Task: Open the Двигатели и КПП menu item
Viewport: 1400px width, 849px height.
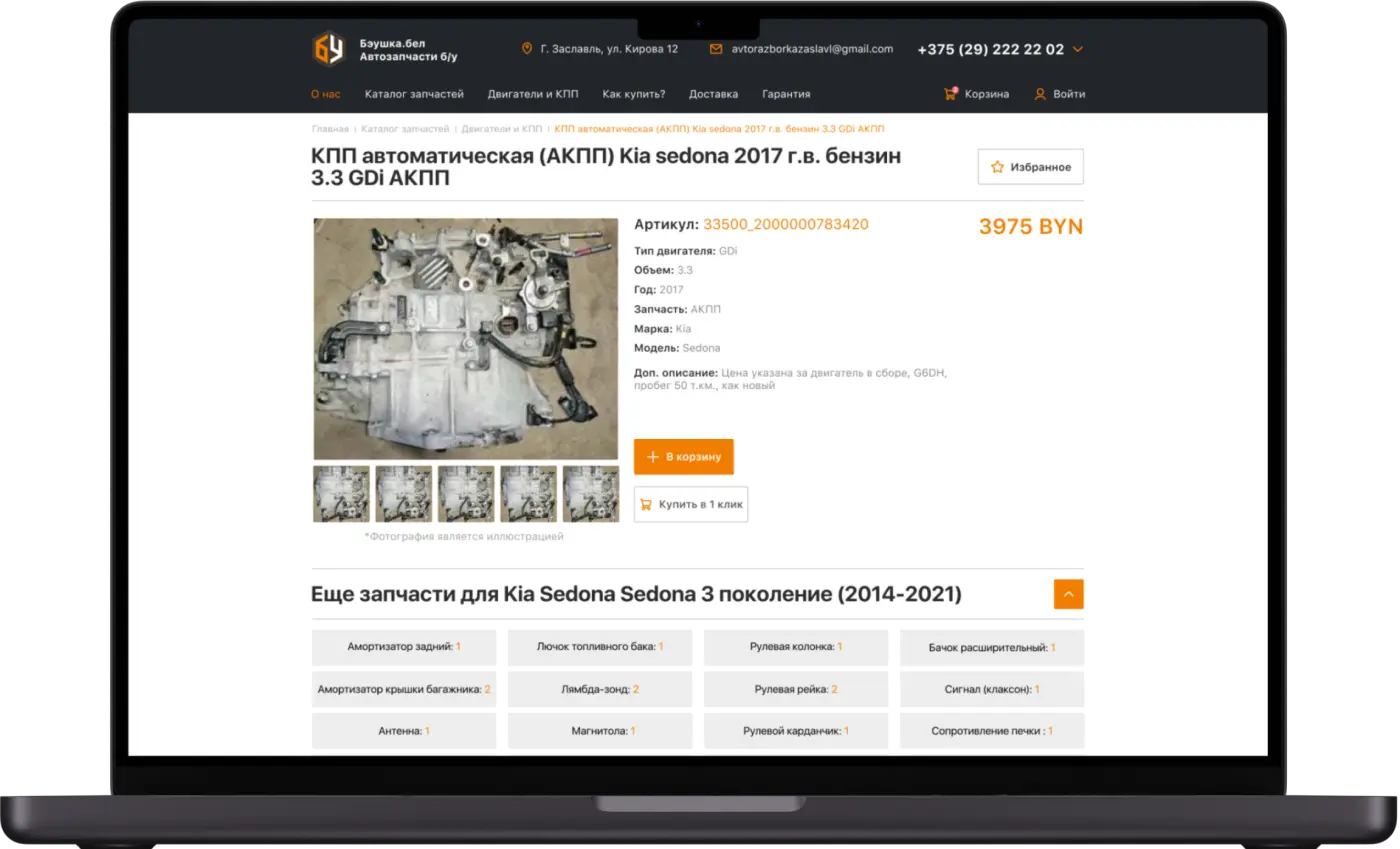Action: tap(533, 94)
